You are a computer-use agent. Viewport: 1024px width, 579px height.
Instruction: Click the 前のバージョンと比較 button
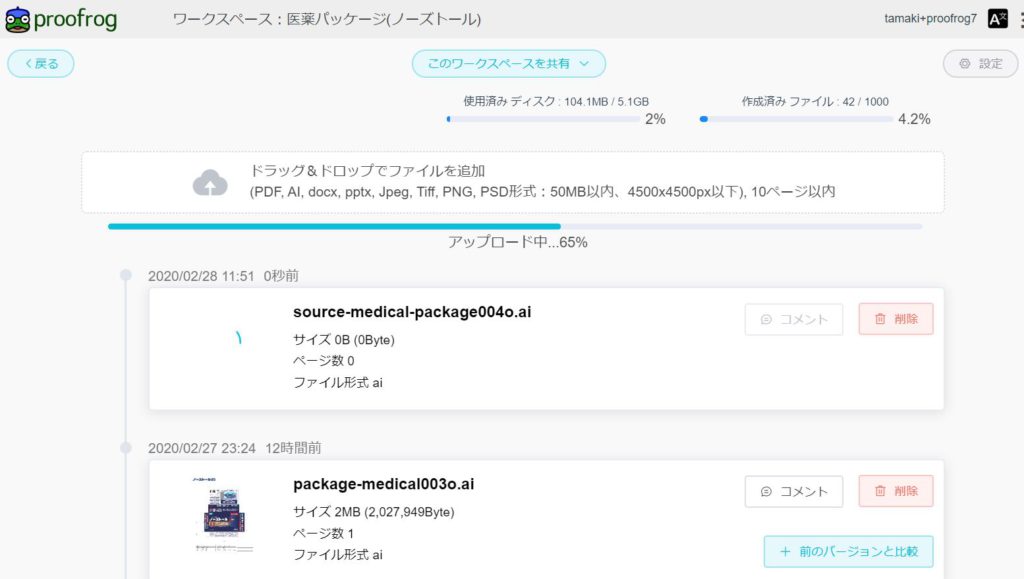[848, 551]
